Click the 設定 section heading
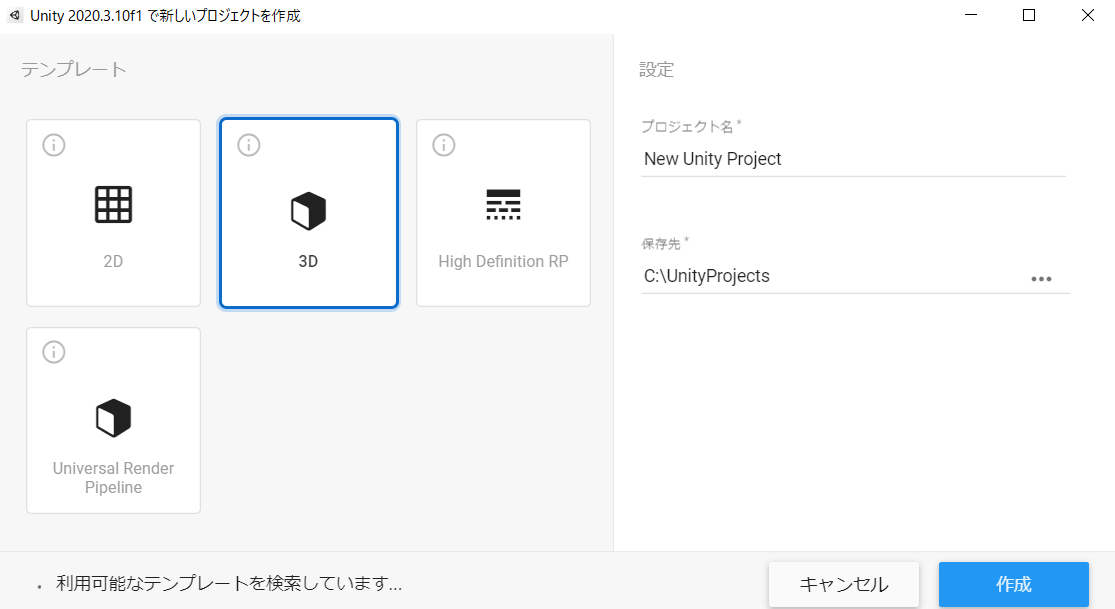 (x=658, y=69)
